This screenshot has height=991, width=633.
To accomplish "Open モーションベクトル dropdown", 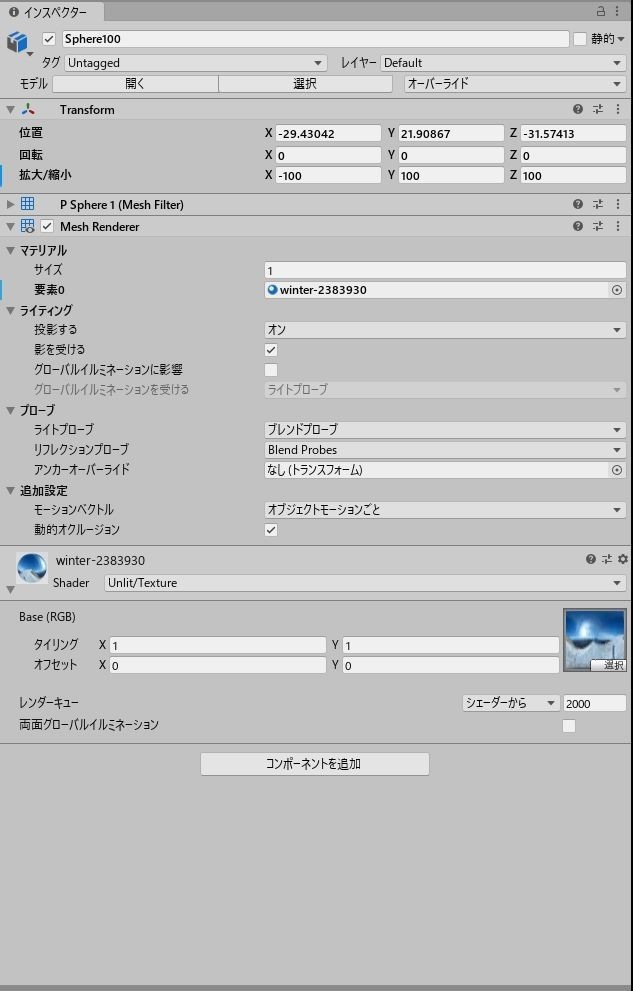I will point(445,509).
